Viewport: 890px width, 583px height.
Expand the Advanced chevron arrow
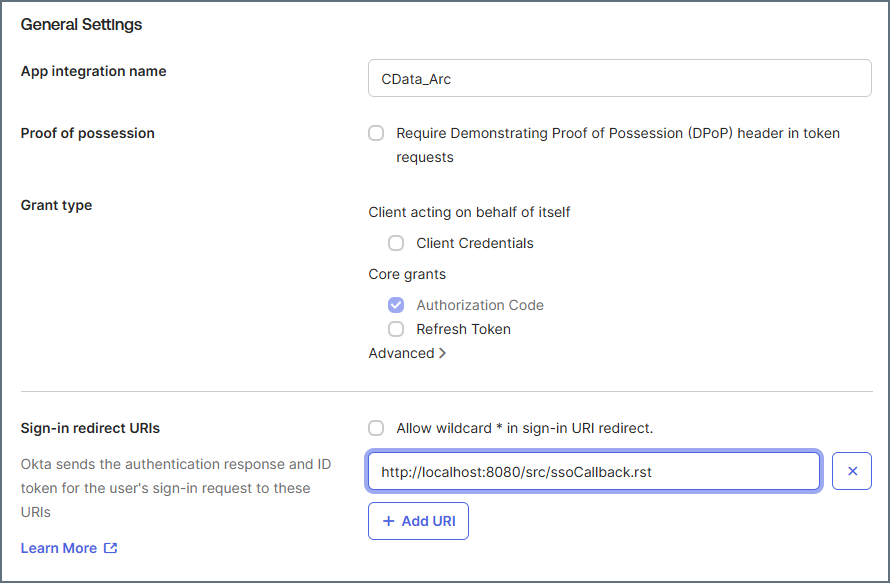[x=442, y=353]
